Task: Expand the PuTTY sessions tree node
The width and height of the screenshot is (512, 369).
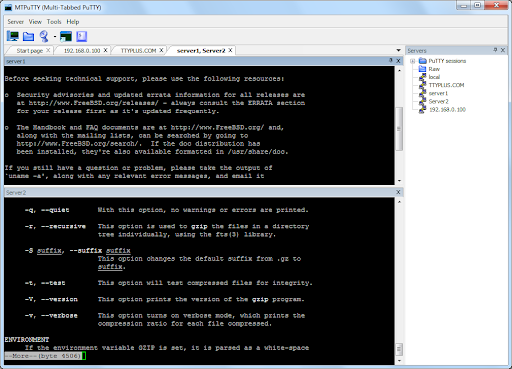Action: (412, 61)
